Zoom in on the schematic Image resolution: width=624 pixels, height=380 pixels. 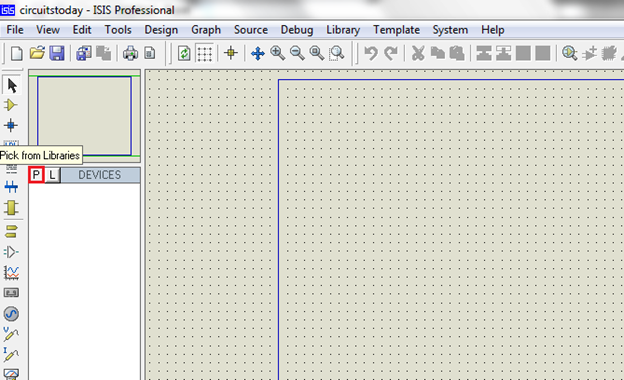tap(277, 53)
